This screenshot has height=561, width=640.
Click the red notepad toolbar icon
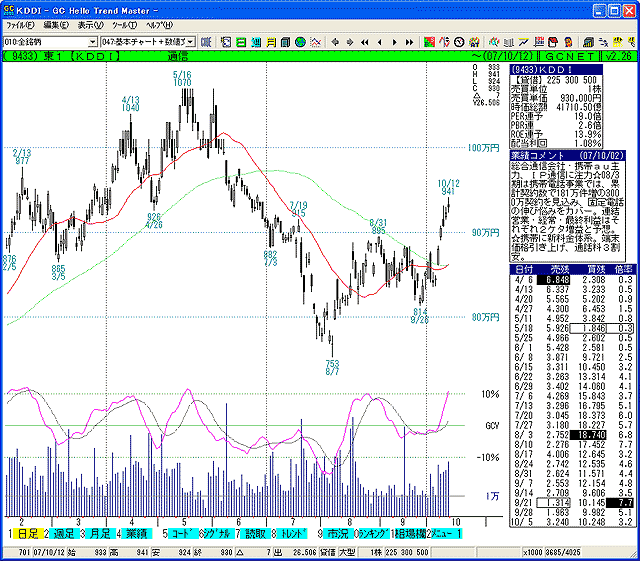click(x=553, y=42)
